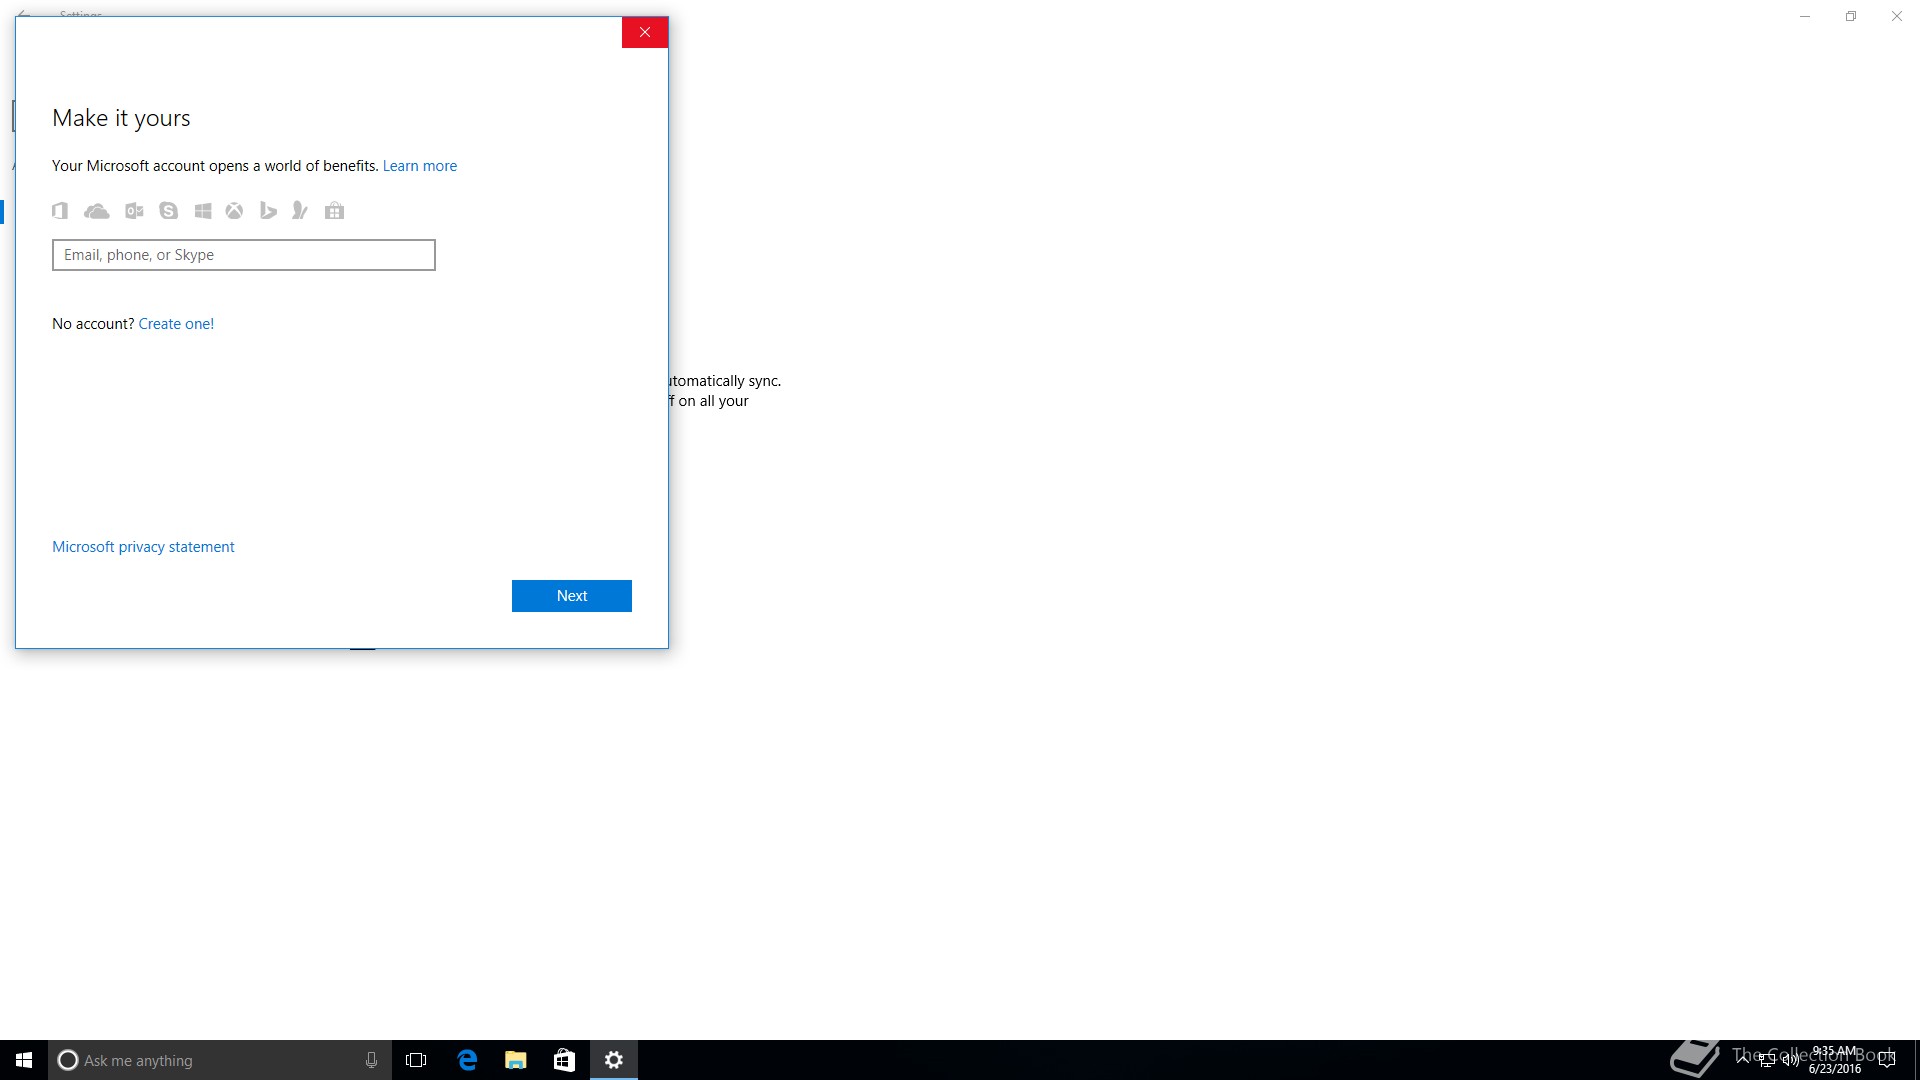The width and height of the screenshot is (1920, 1080).
Task: Restore down the Settings window
Action: tap(1851, 16)
